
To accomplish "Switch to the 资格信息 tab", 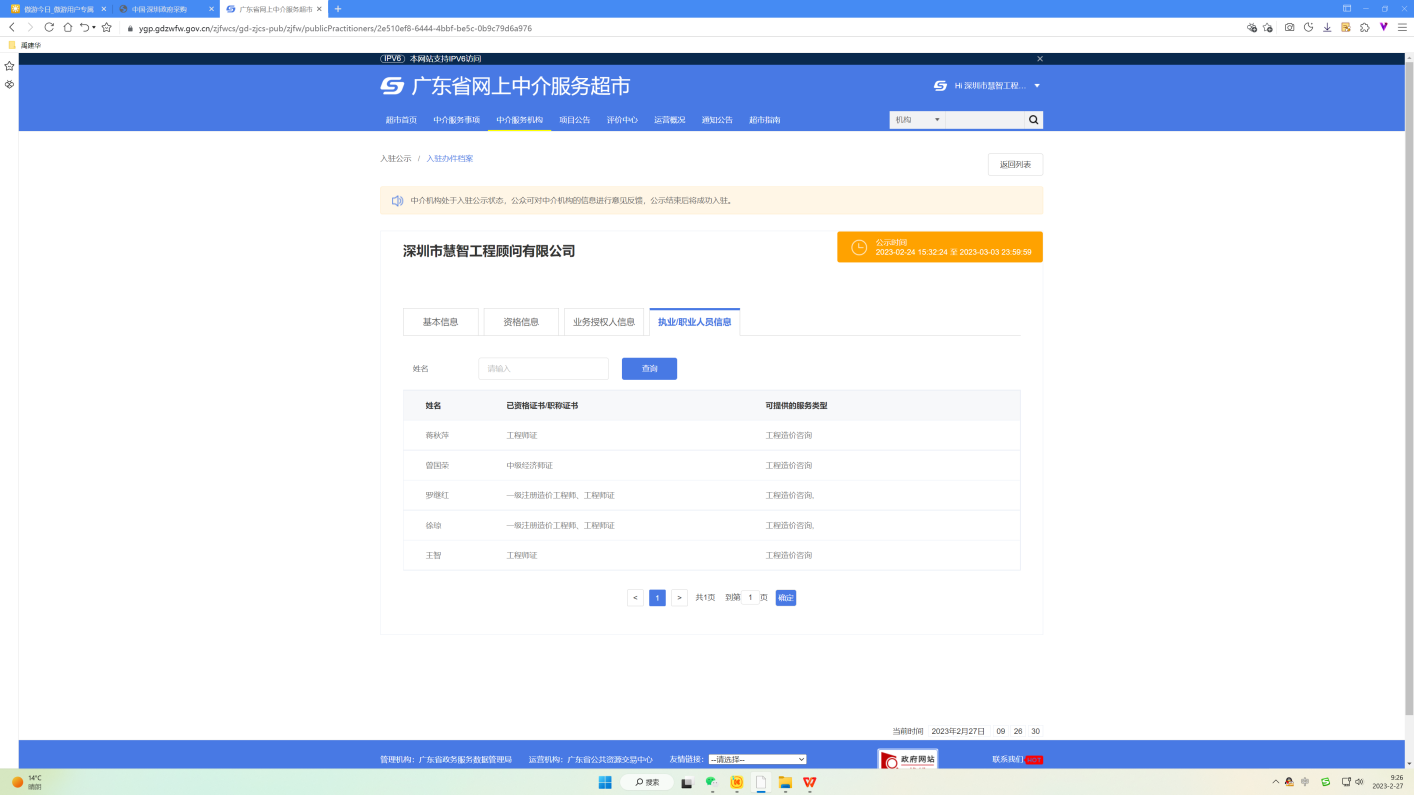I will pyautogui.click(x=521, y=322).
